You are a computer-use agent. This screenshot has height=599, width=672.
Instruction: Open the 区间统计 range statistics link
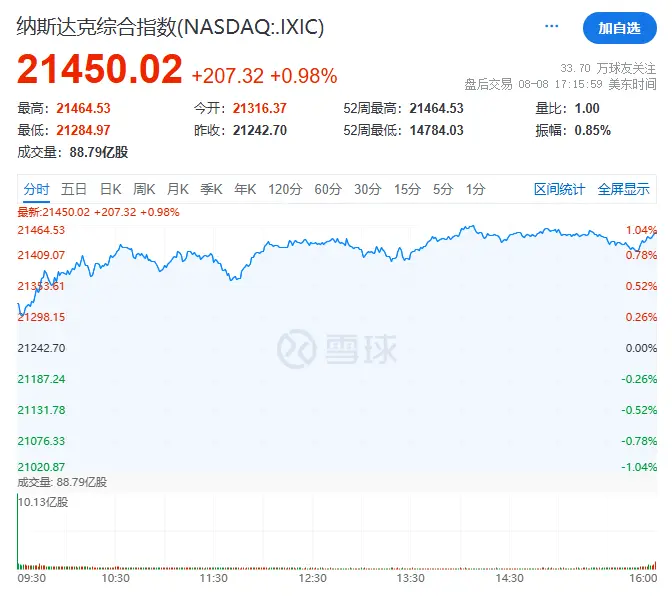tap(559, 189)
